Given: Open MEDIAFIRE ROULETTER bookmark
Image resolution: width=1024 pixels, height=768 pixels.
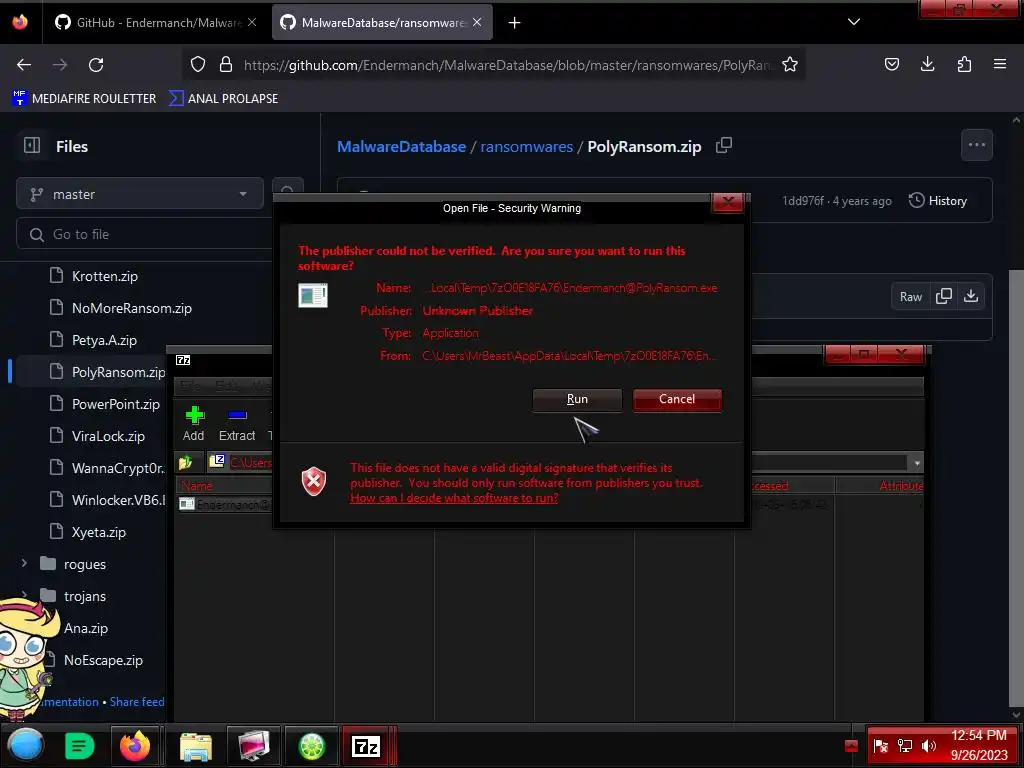Looking at the screenshot, I should pos(84,99).
